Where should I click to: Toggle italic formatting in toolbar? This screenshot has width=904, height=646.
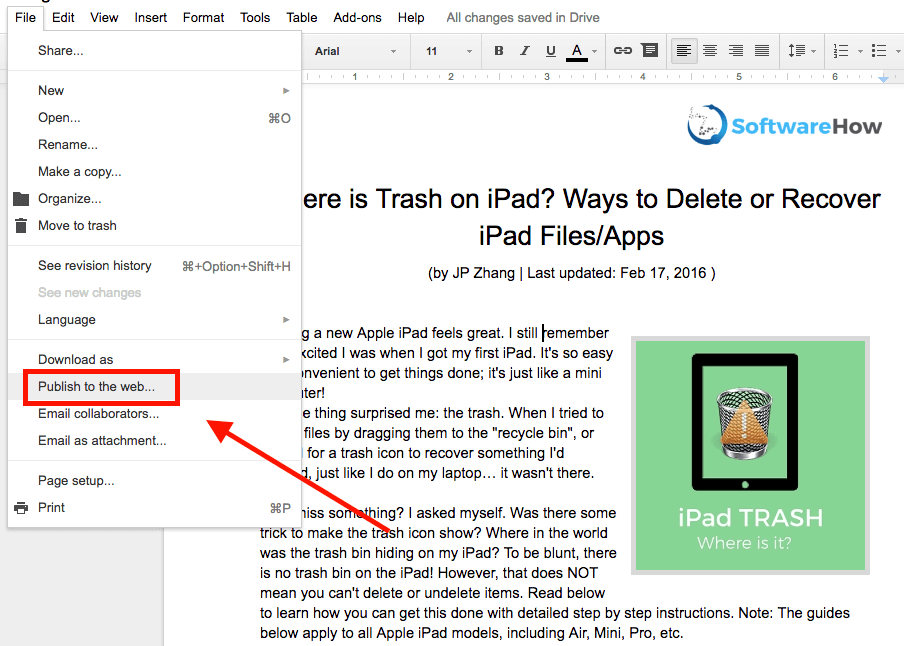[525, 51]
